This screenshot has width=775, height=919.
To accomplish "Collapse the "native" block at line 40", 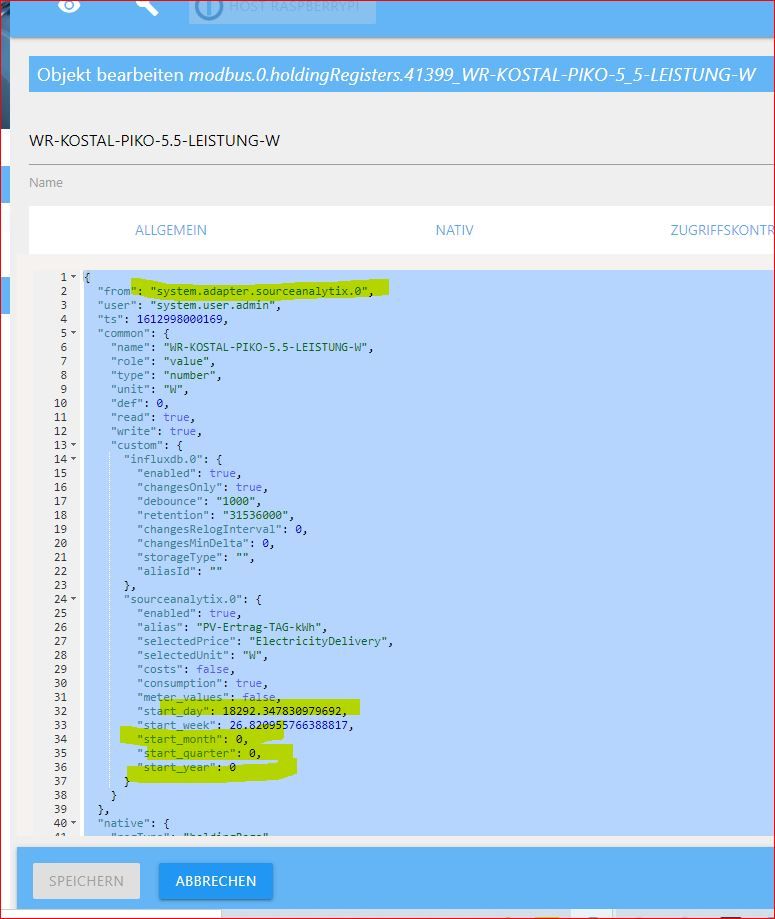I will point(73,823).
